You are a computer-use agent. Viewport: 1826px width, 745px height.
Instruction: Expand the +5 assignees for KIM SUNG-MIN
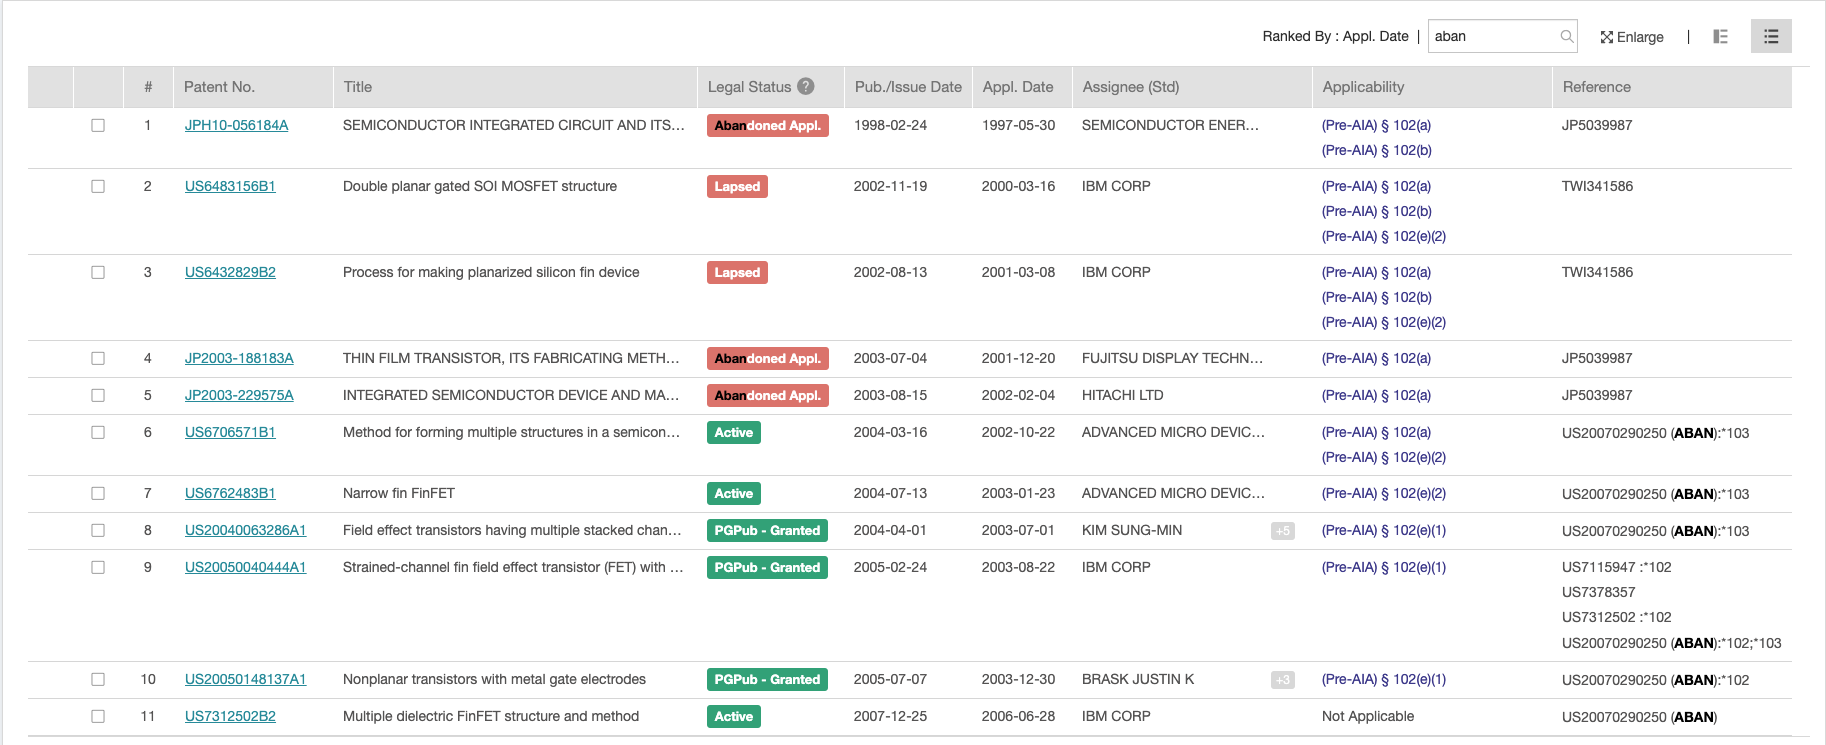(1282, 531)
